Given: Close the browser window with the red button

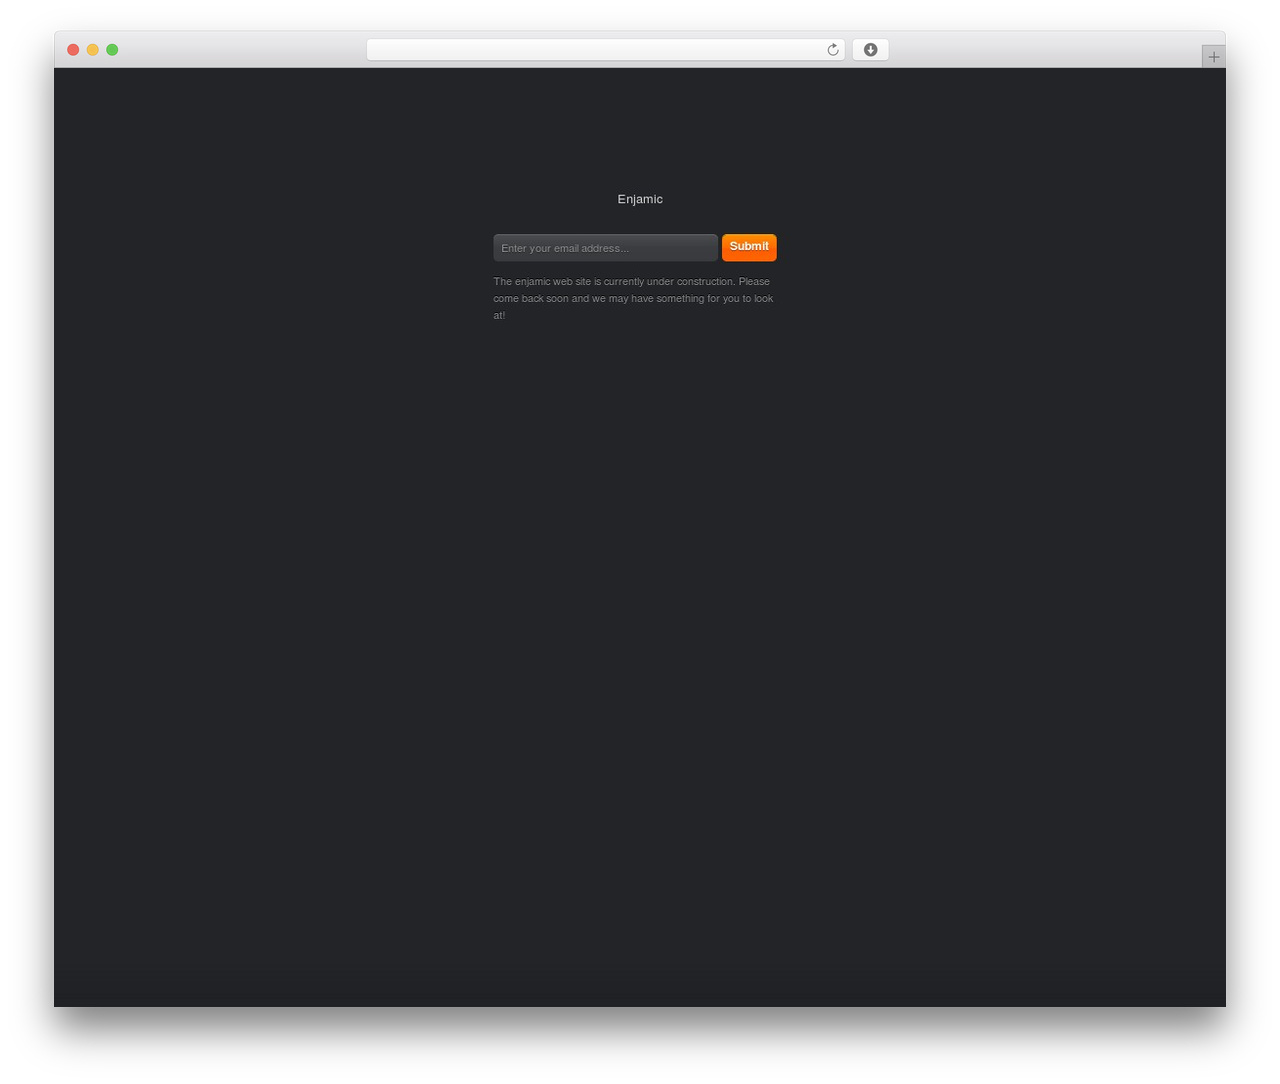Looking at the screenshot, I should pos(73,50).
